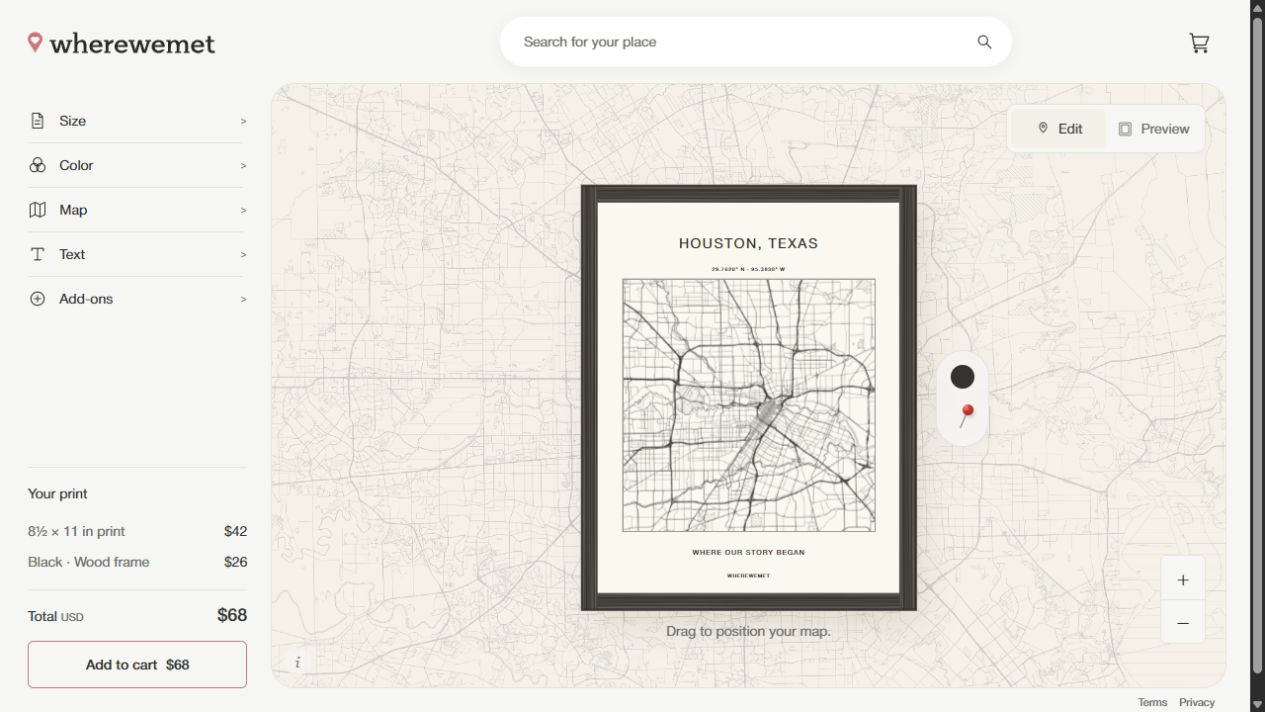
Task: Expand the Size section chevron
Action: click(x=243, y=121)
